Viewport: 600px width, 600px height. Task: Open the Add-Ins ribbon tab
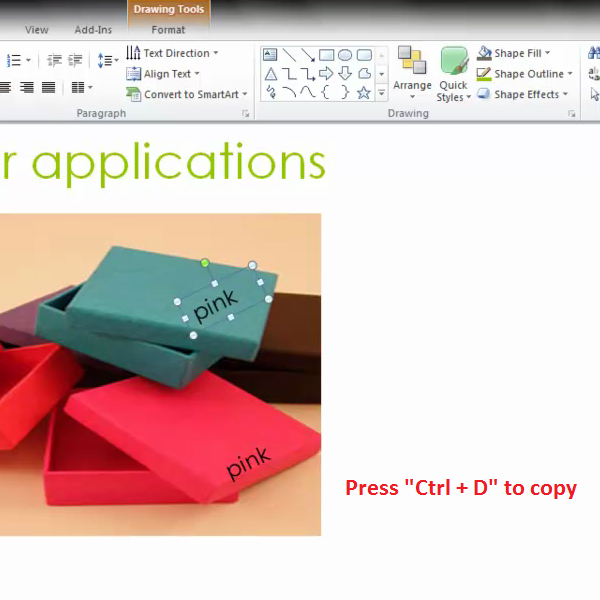pos(93,30)
